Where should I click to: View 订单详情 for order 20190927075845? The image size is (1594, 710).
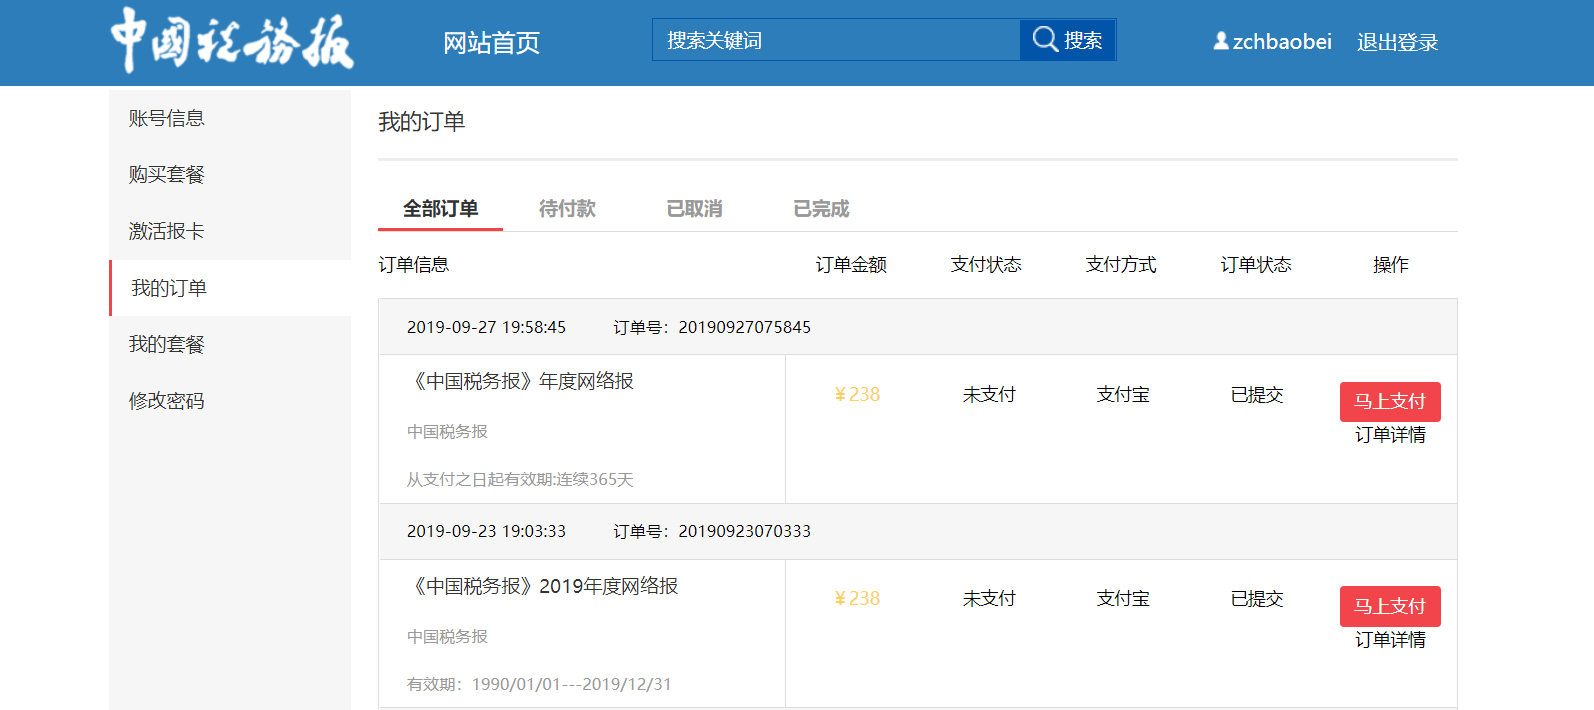coord(1390,435)
